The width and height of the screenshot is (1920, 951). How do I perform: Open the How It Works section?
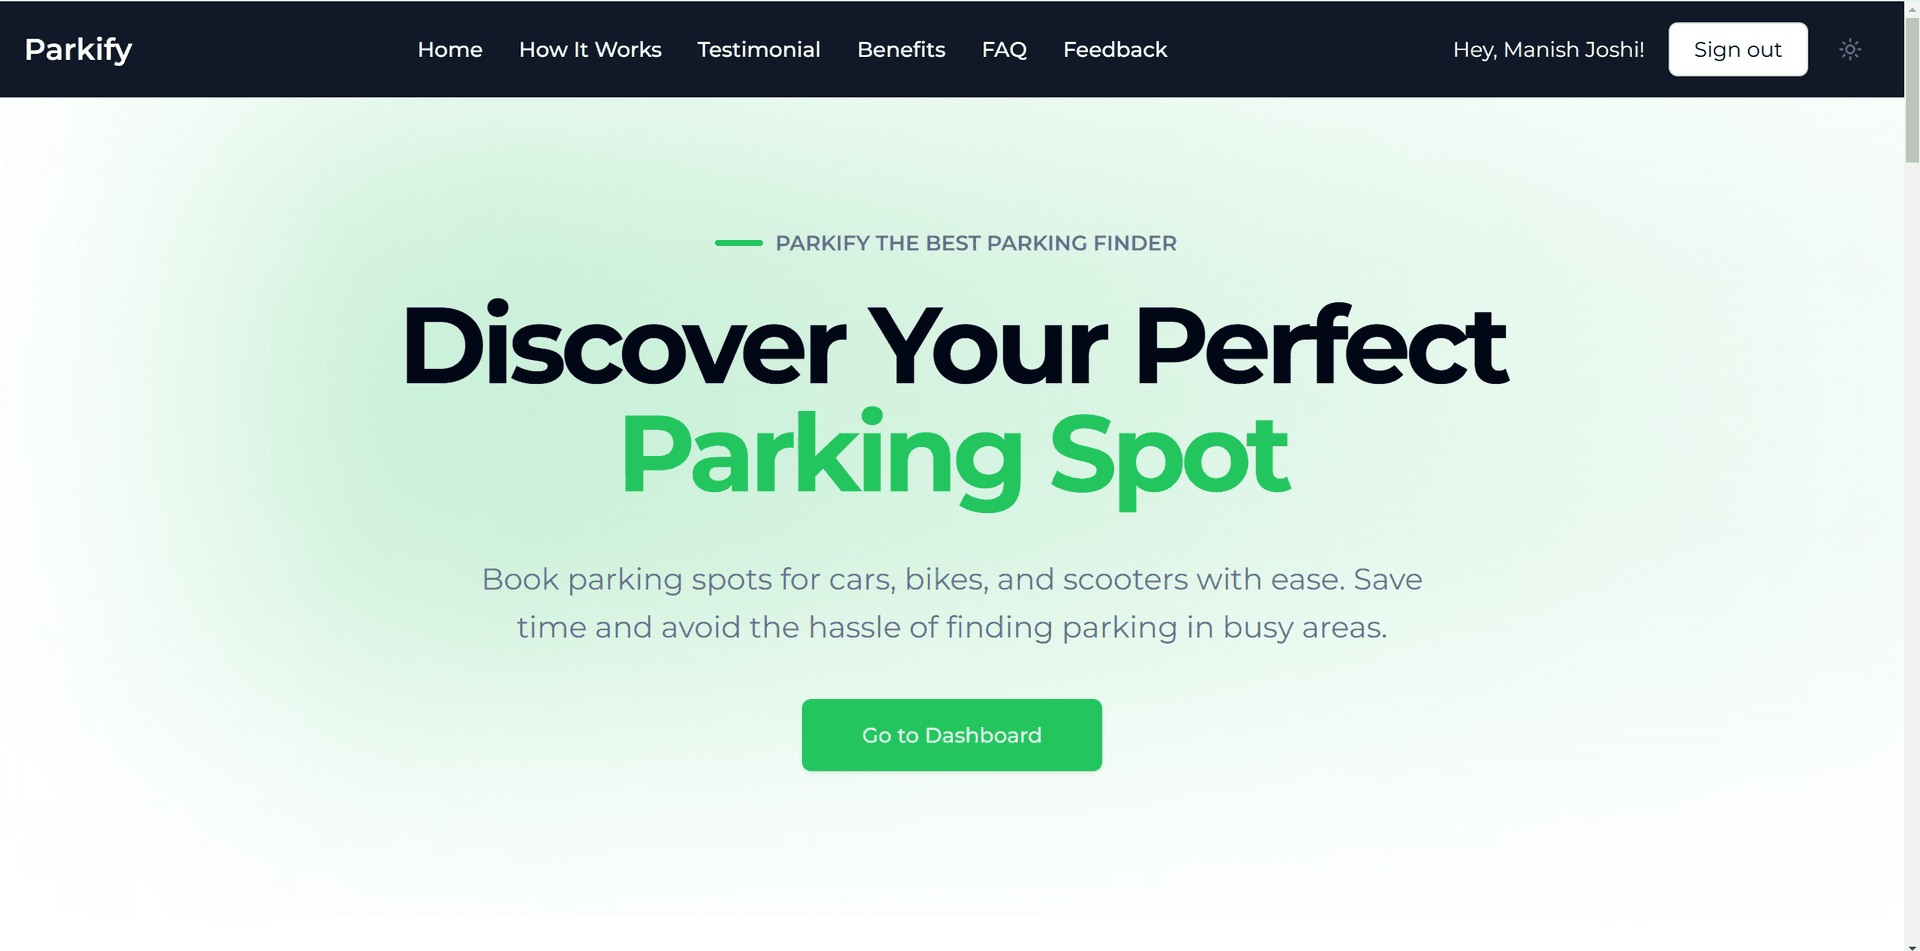point(590,49)
